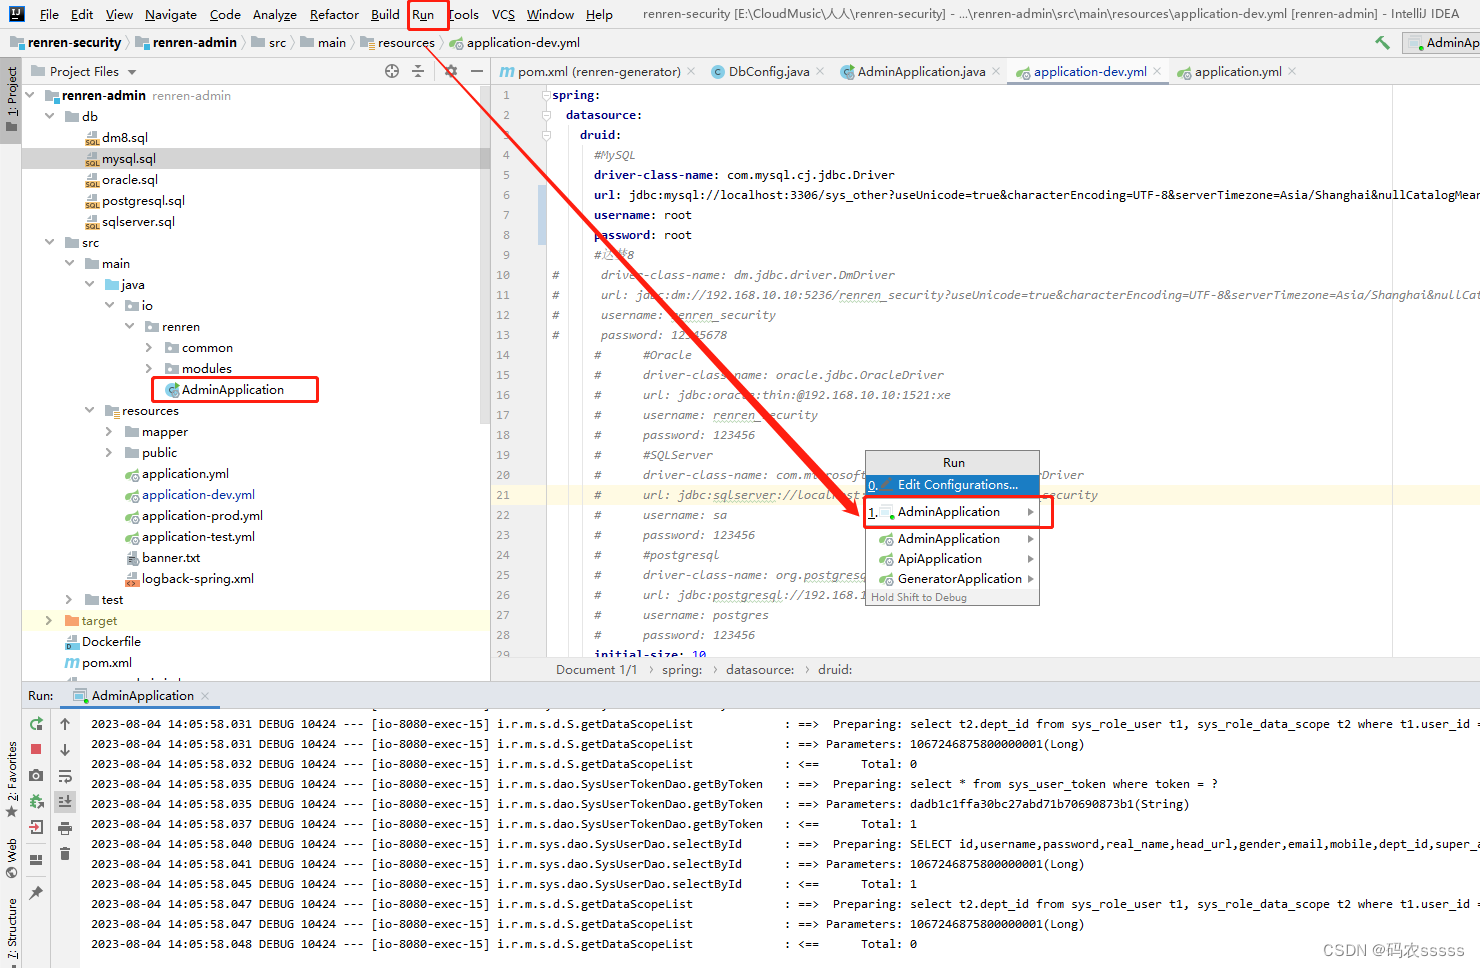This screenshot has width=1480, height=968.
Task: Click the Restore Layout icon in Run panel
Action: 36,860
